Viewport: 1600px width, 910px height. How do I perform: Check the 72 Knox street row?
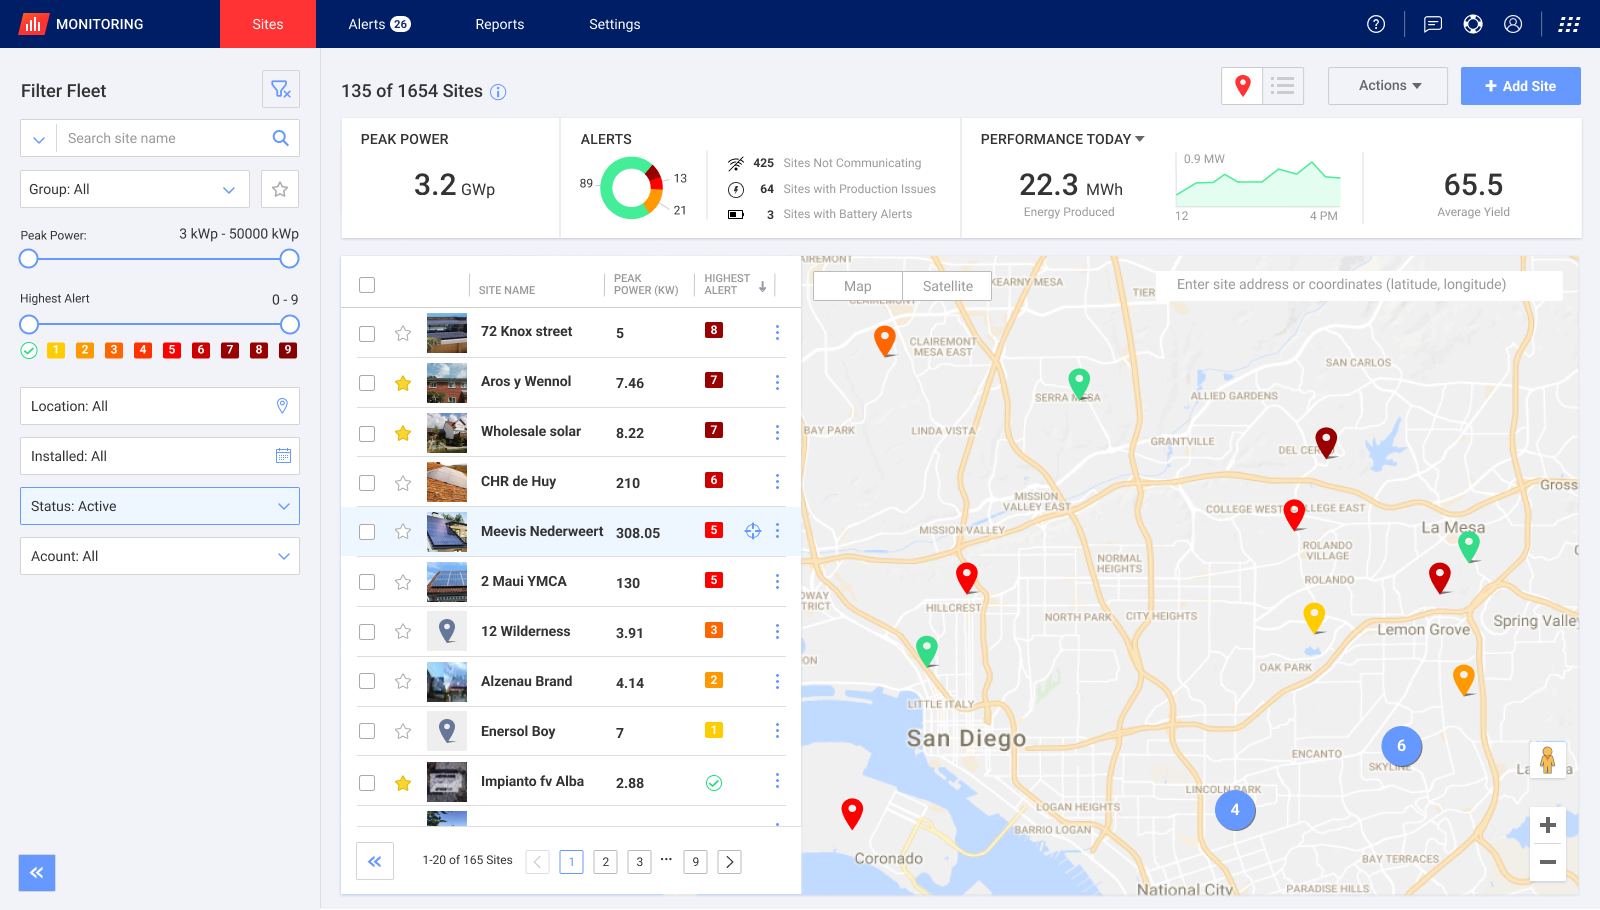click(x=367, y=333)
